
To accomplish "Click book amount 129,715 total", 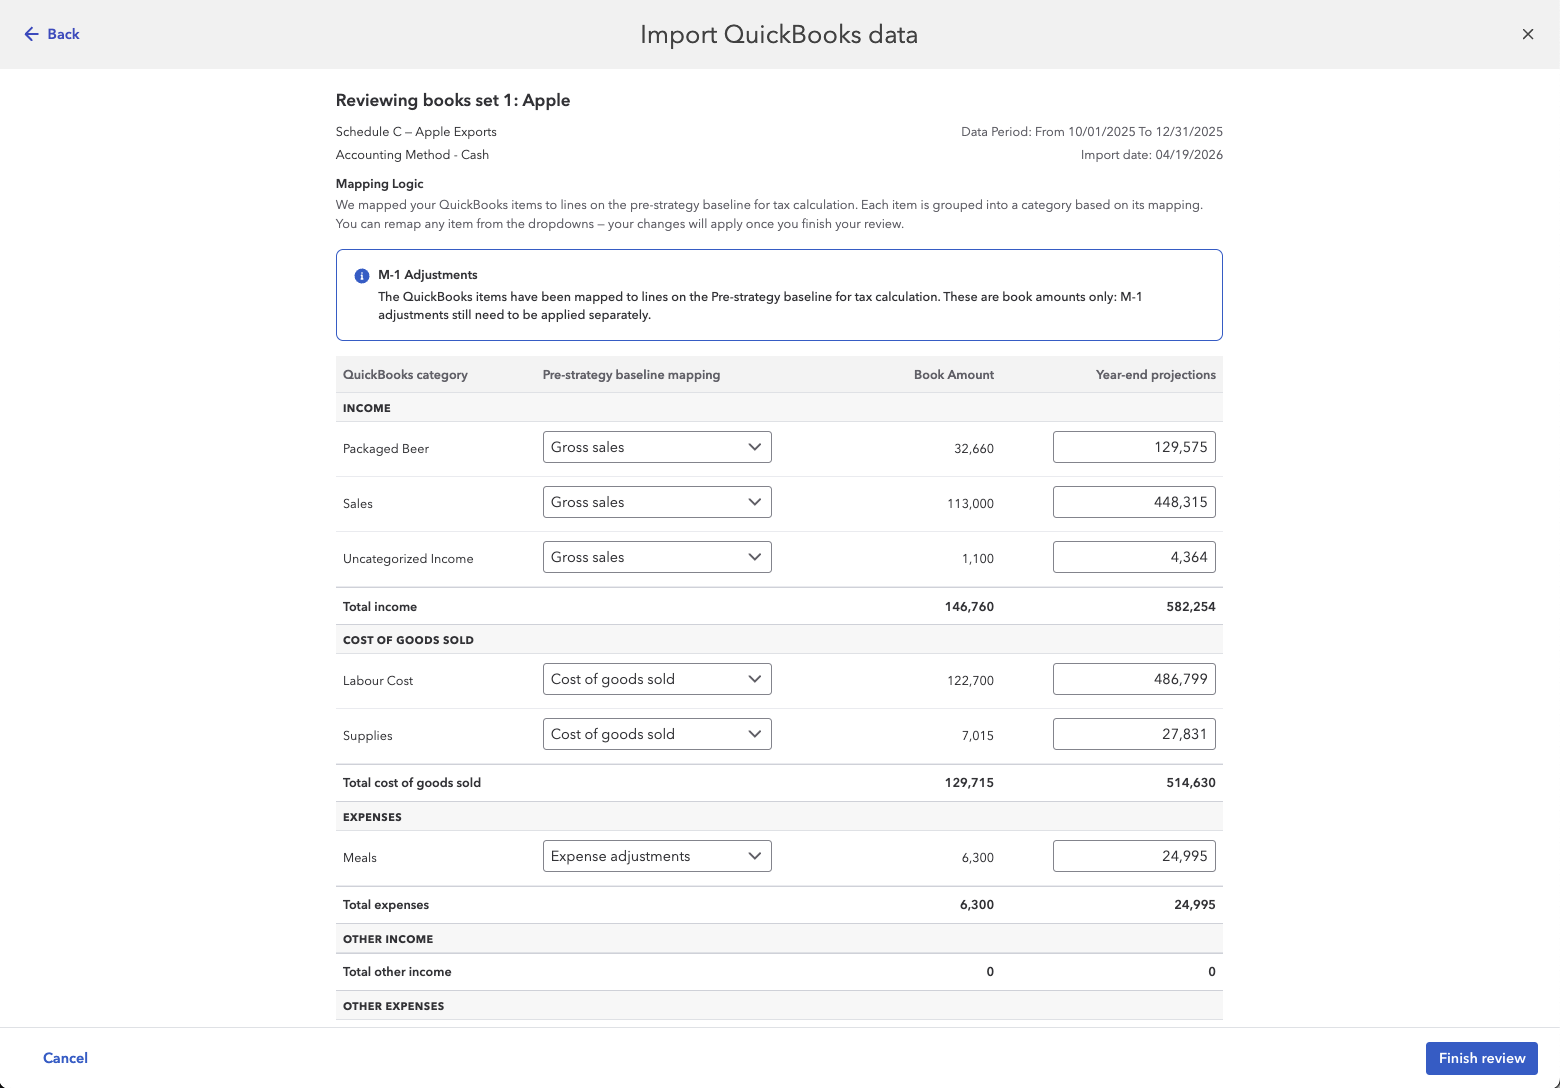I will click(969, 783).
